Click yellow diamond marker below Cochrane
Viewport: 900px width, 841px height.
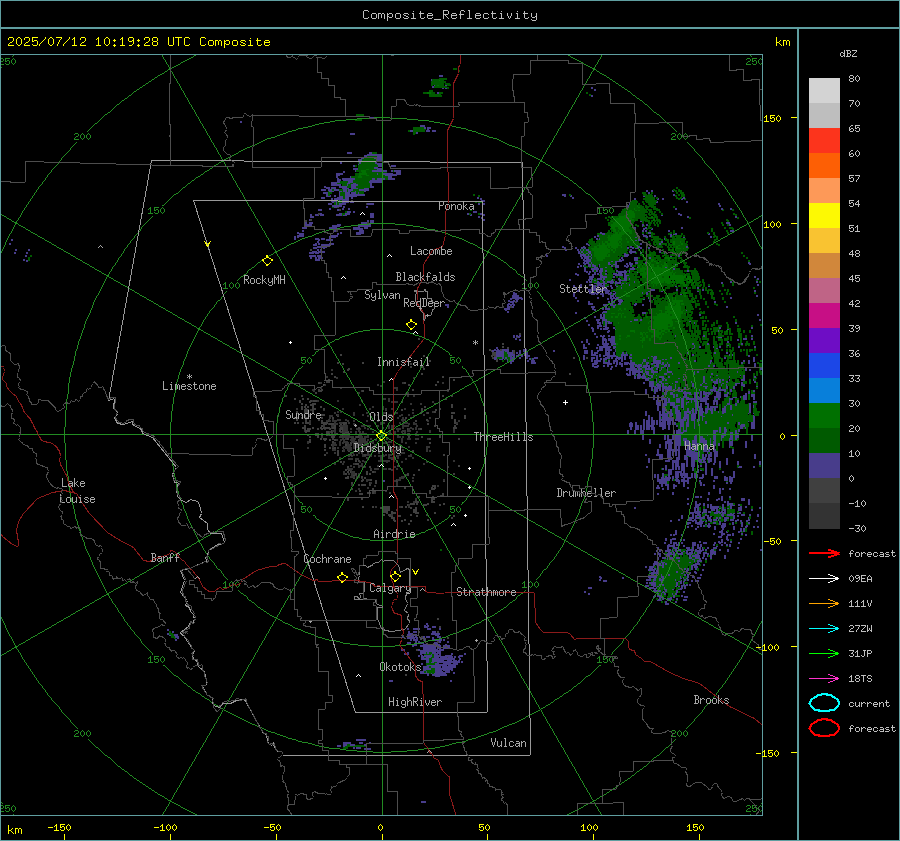pyautogui.click(x=343, y=577)
